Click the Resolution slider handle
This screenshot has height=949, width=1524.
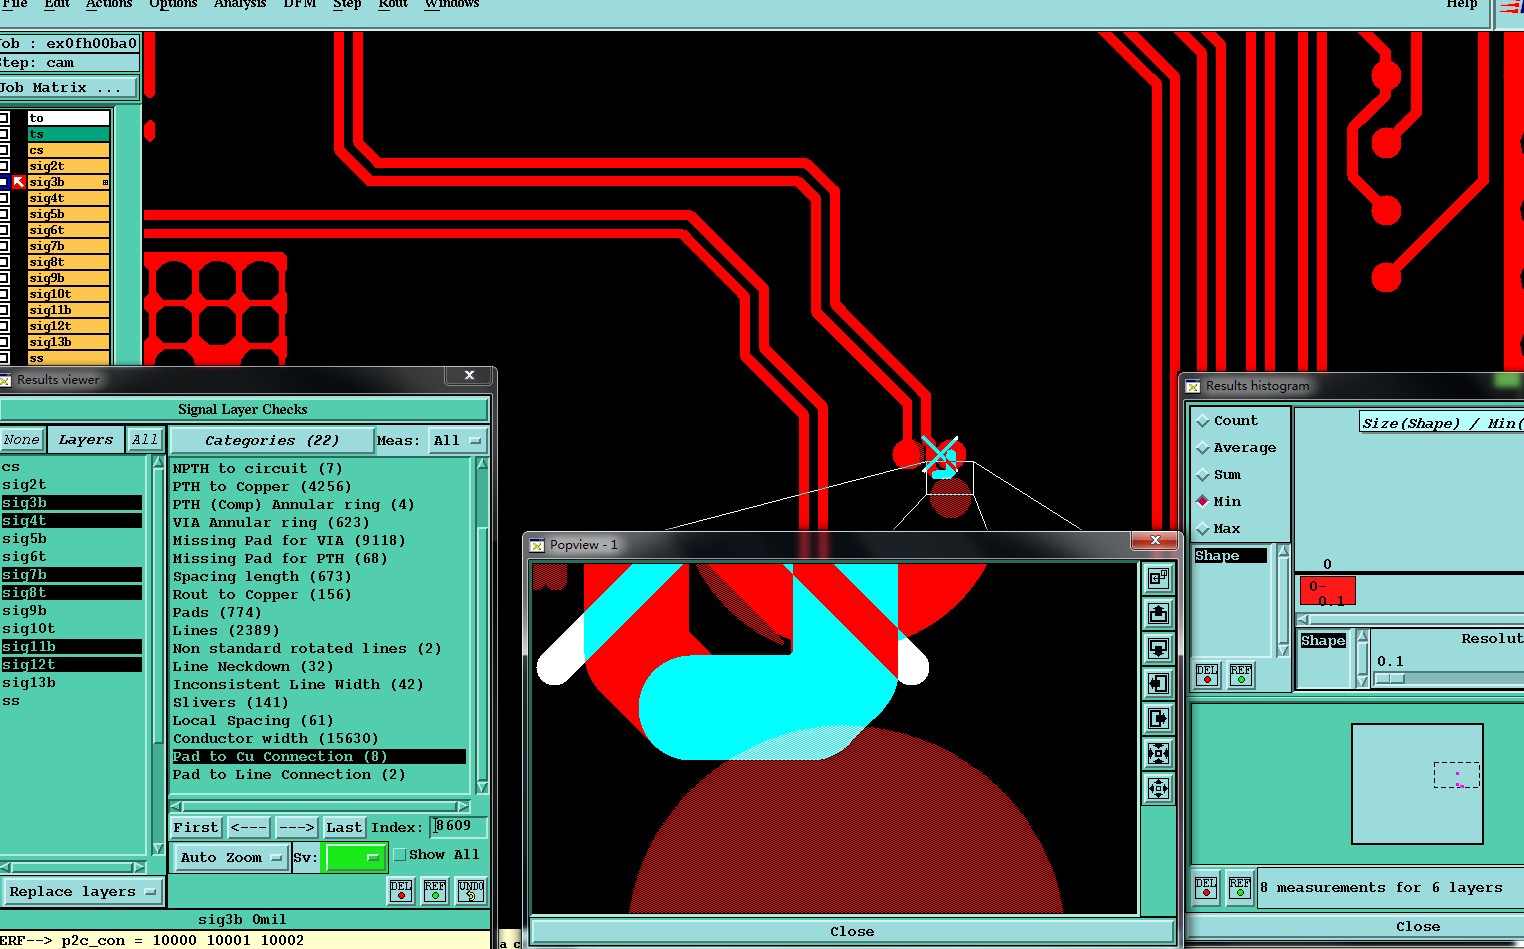[1390, 679]
